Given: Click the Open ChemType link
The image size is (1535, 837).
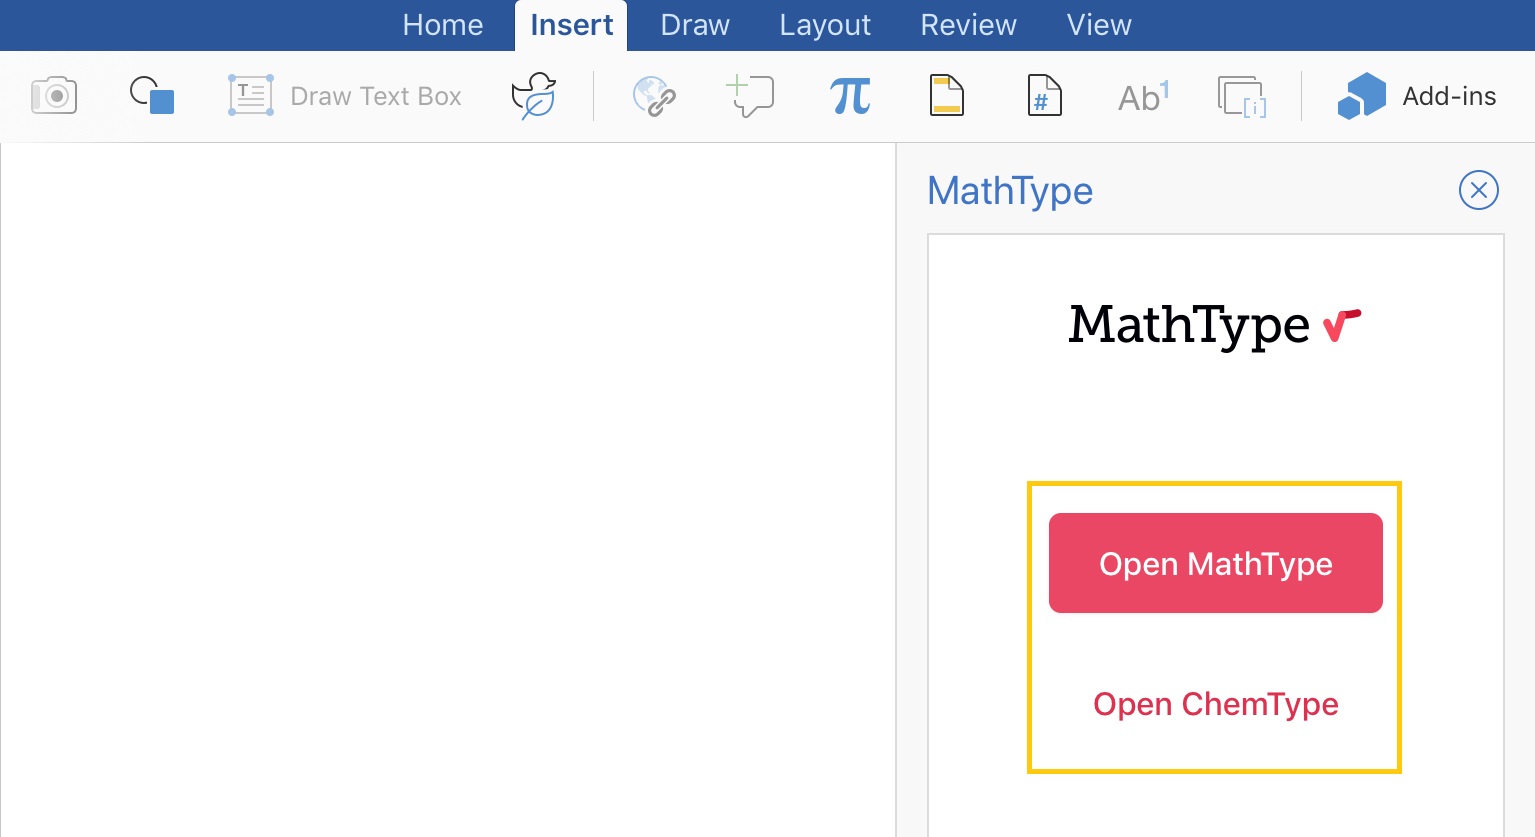Looking at the screenshot, I should point(1215,704).
